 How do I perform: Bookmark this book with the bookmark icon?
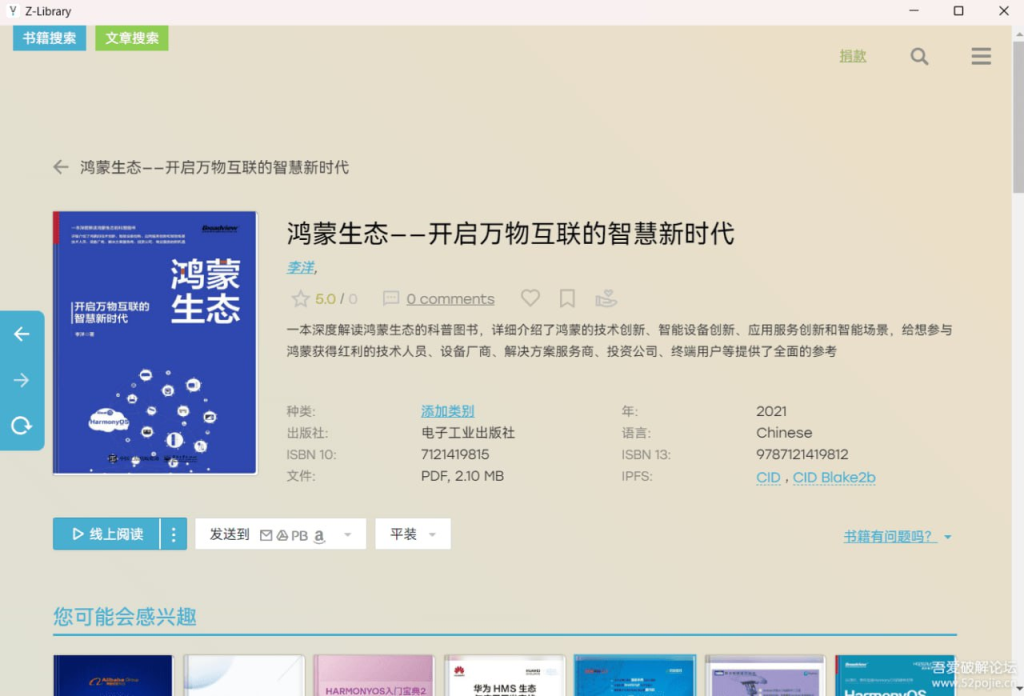click(567, 298)
